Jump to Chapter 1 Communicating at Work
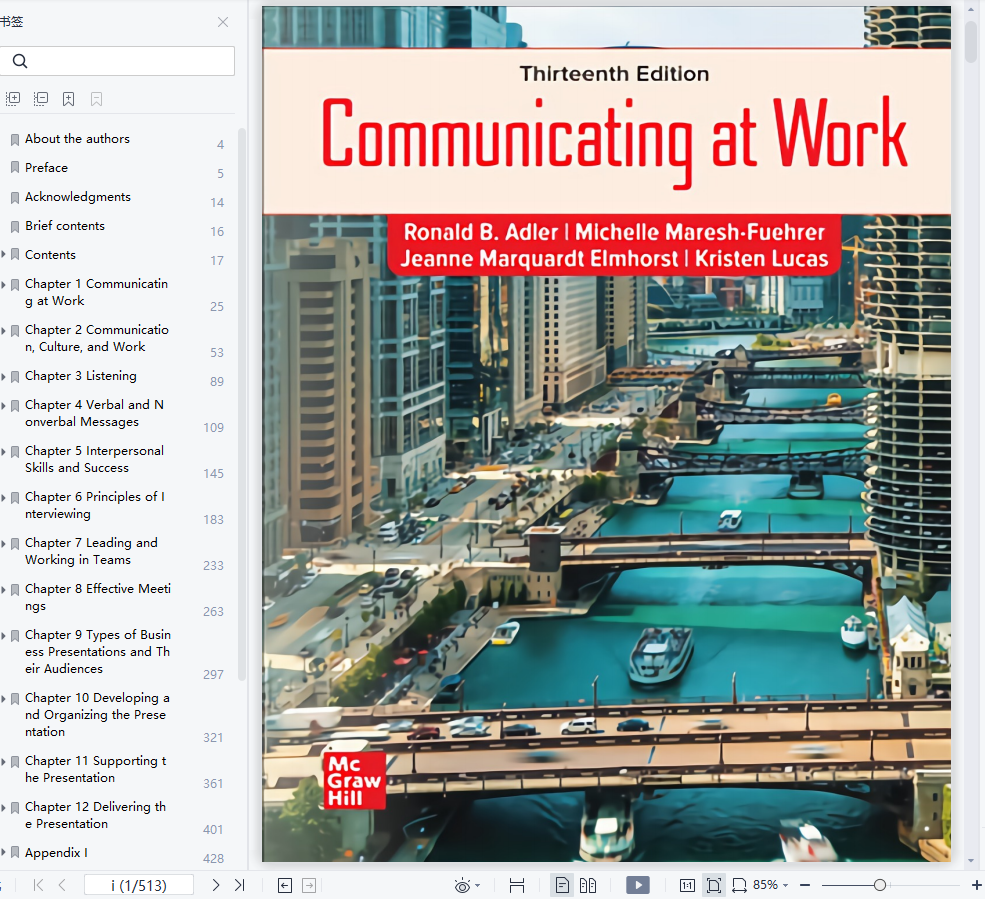Image resolution: width=985 pixels, height=899 pixels. 97,292
